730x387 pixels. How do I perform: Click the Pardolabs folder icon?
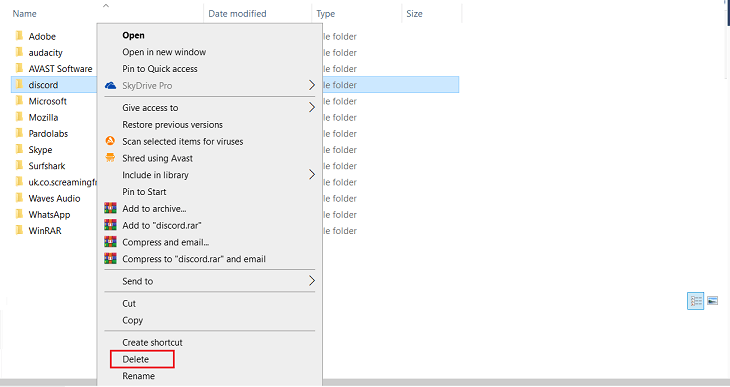tap(19, 134)
